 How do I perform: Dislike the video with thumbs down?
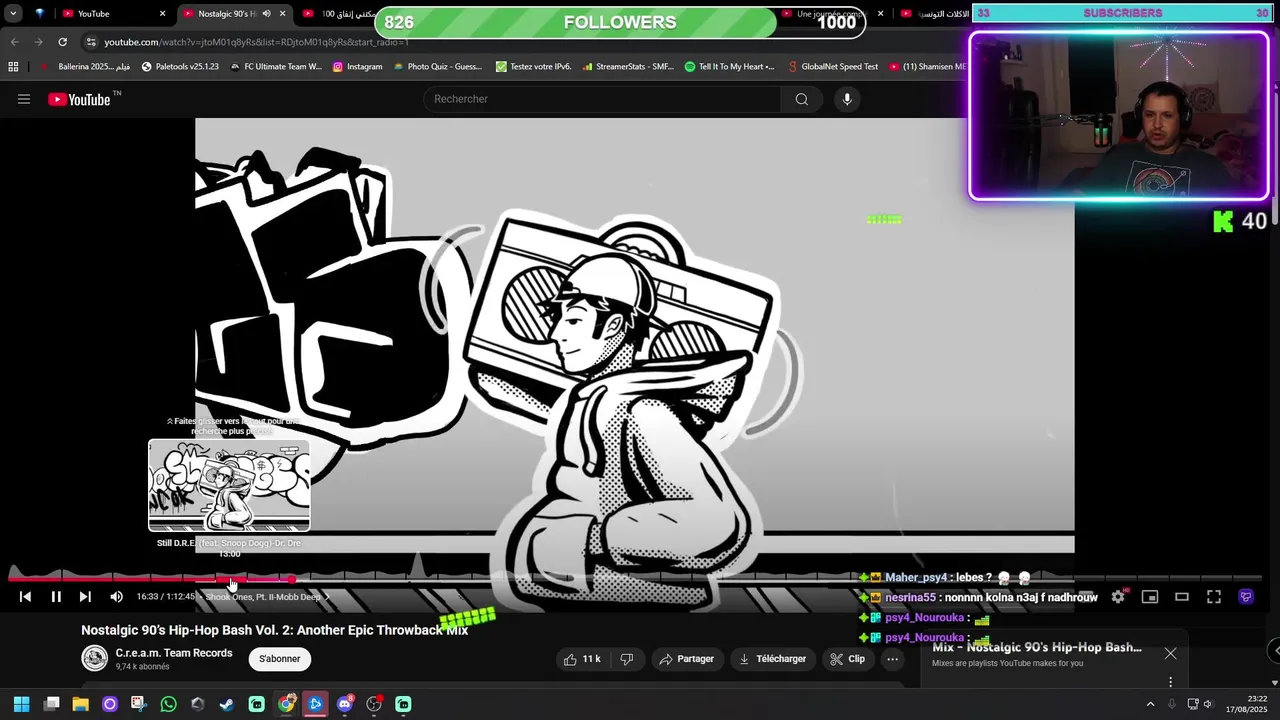pyautogui.click(x=627, y=659)
